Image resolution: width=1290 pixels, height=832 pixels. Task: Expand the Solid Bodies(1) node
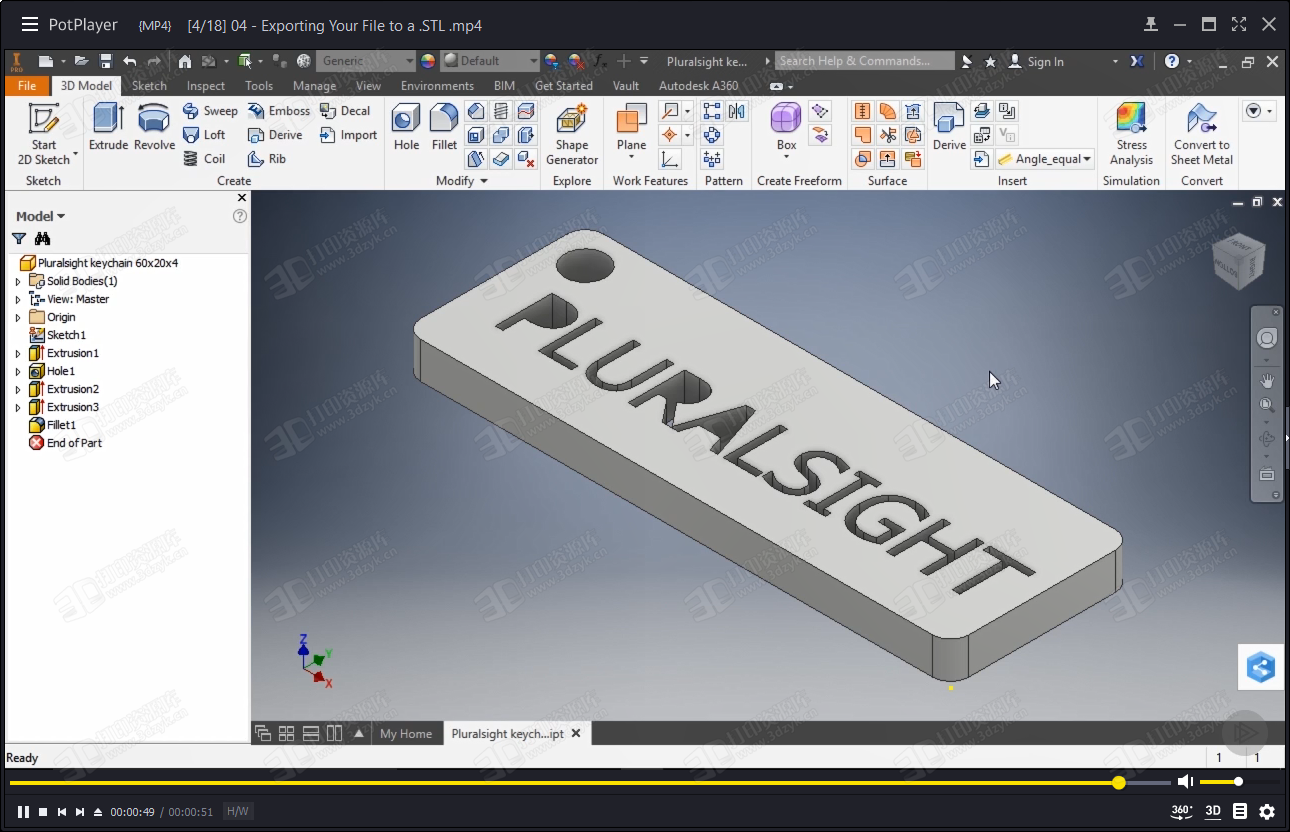[x=17, y=281]
